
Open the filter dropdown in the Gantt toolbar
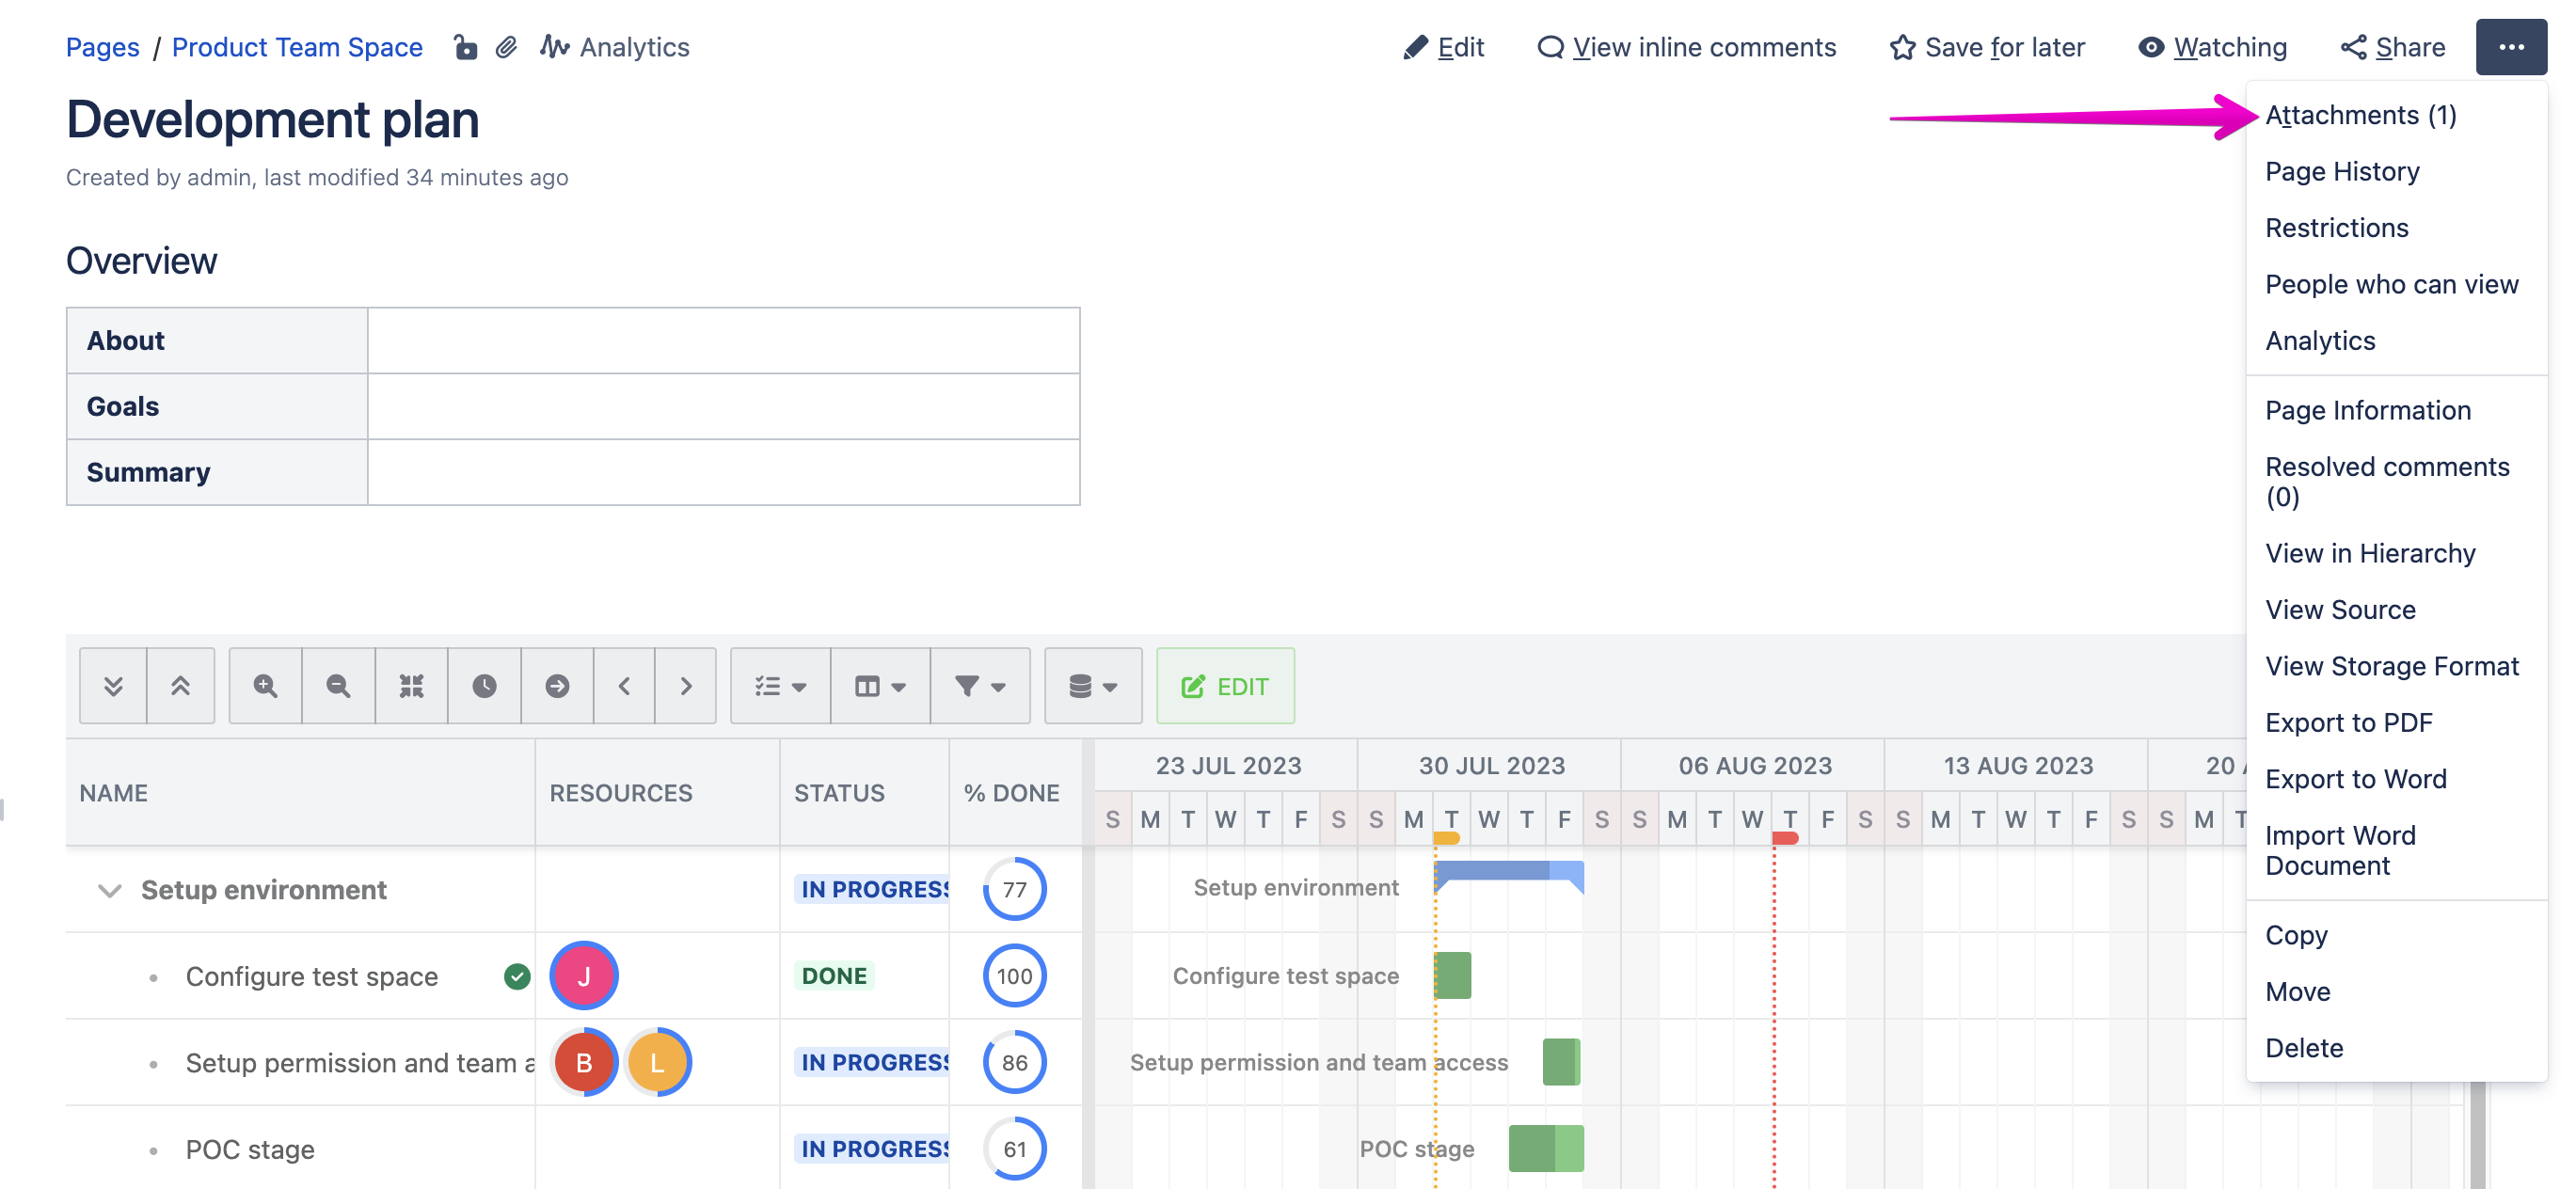point(980,685)
